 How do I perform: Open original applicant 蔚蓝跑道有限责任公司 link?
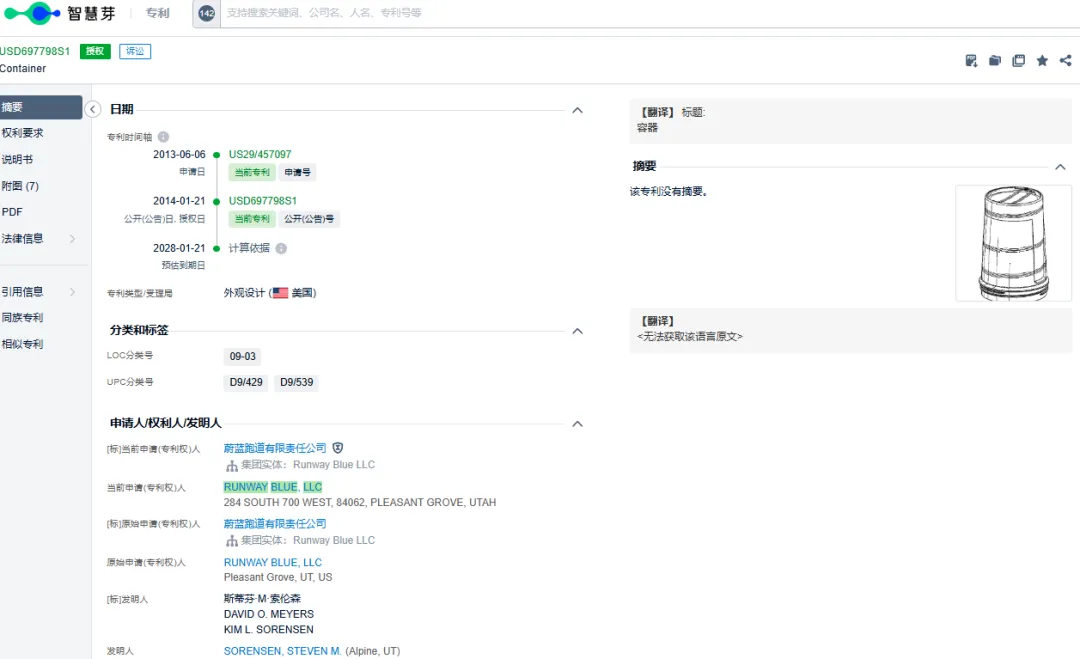click(275, 524)
